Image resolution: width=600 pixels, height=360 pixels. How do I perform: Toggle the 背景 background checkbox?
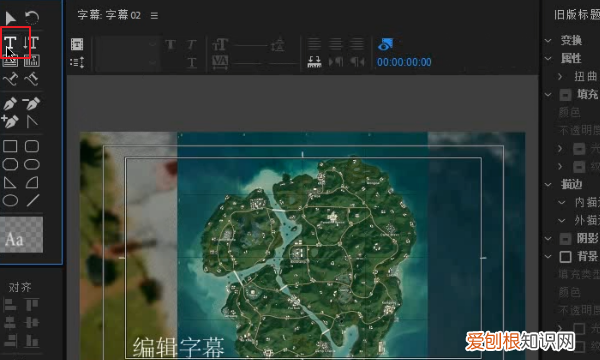[565, 257]
